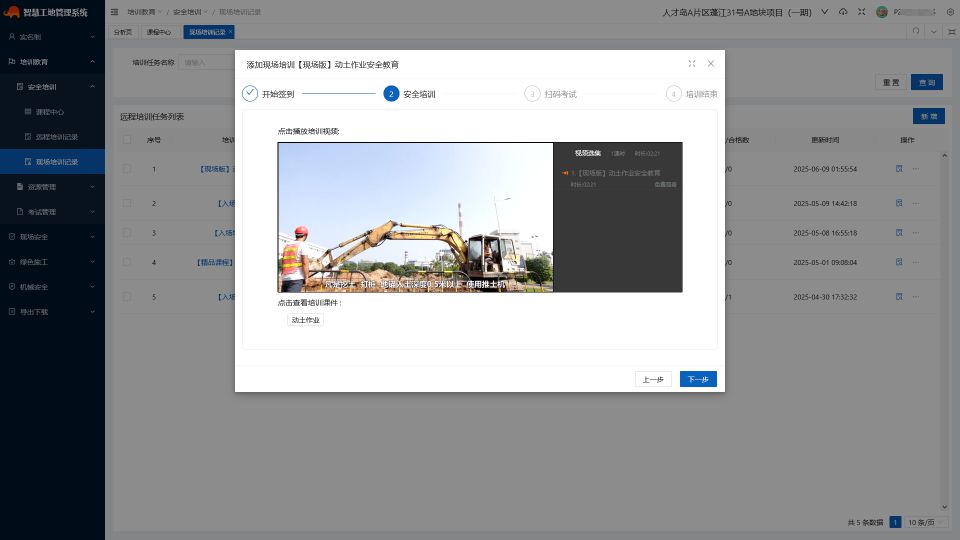
Task: Open the tab bar dropdown chevron
Action: tap(934, 32)
